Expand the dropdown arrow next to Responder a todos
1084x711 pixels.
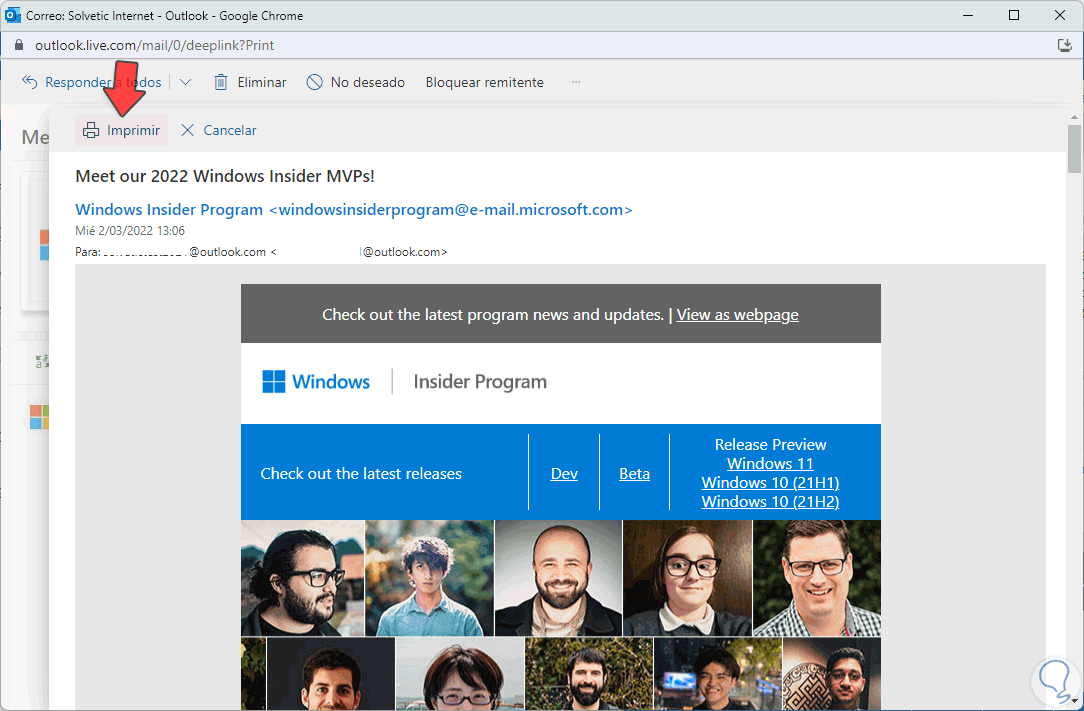pos(185,81)
